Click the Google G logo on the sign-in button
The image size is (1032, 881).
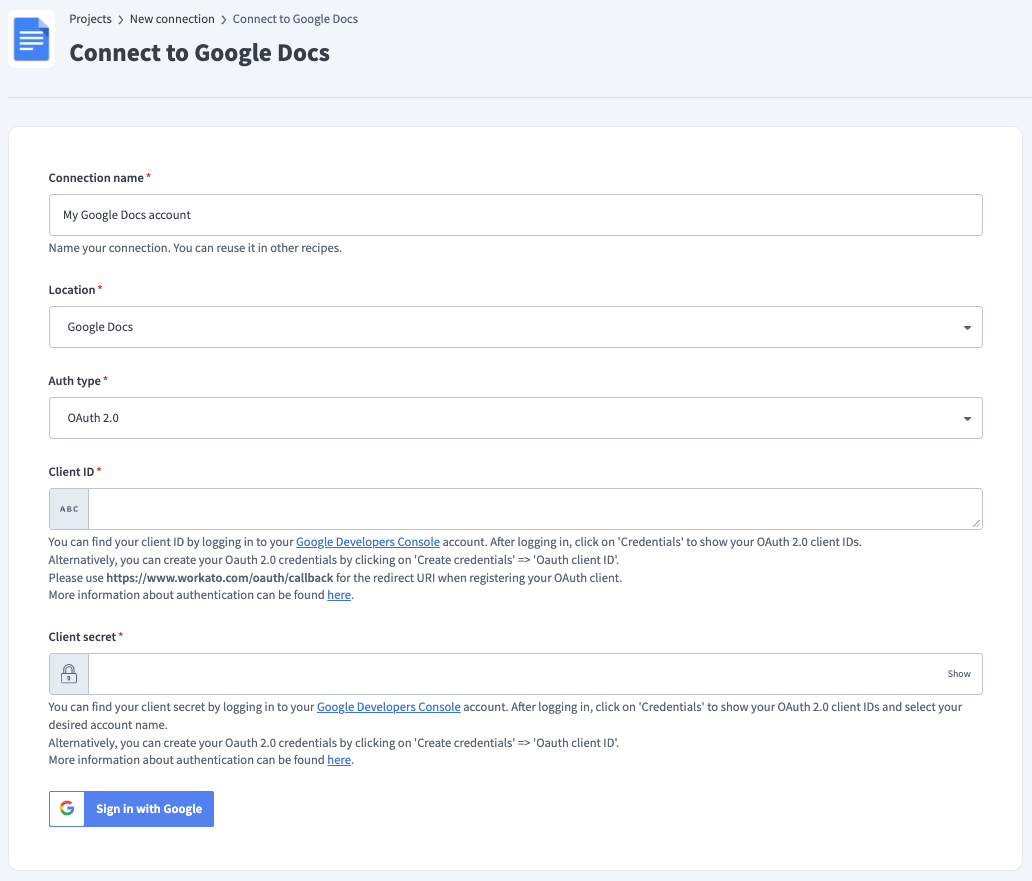[66, 808]
